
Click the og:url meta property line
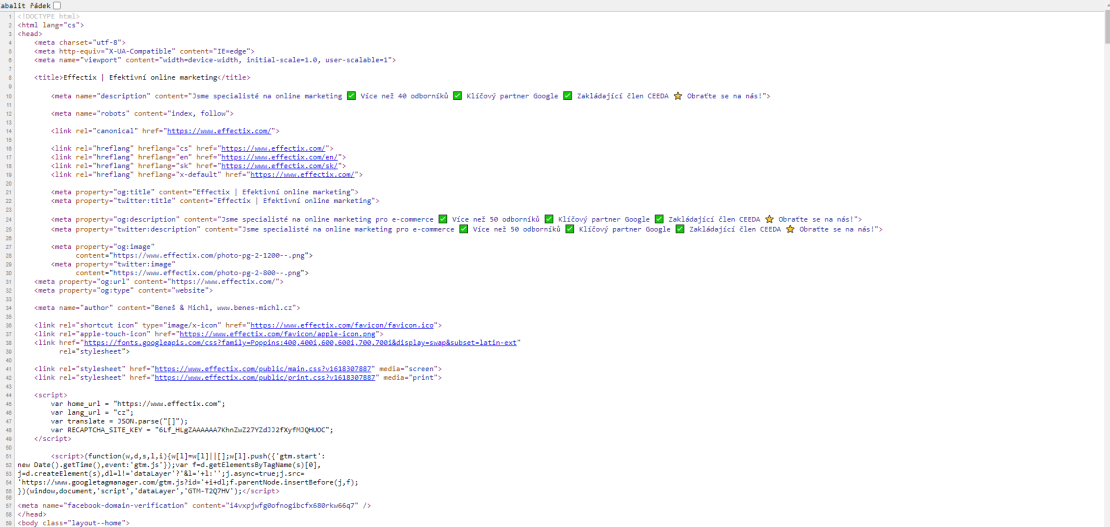point(159,281)
